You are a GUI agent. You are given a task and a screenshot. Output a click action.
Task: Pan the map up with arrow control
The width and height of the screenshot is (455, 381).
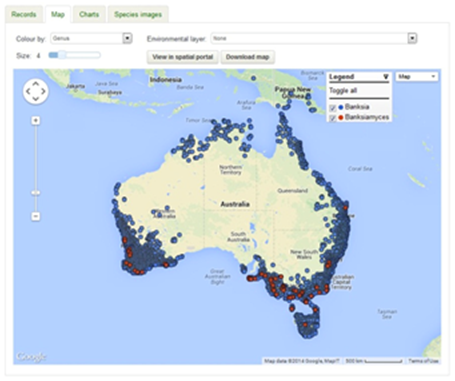point(36,84)
